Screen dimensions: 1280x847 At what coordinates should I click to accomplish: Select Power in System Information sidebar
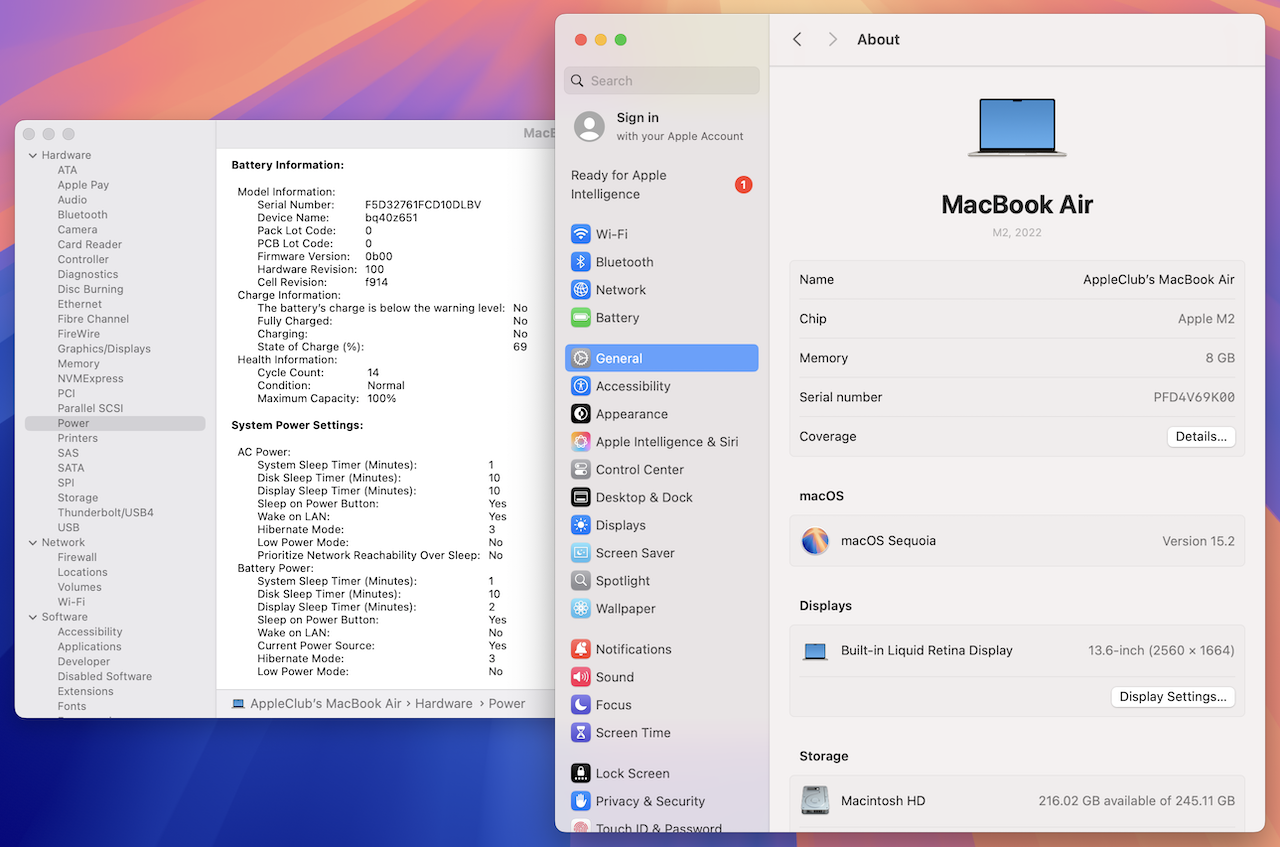pos(115,424)
